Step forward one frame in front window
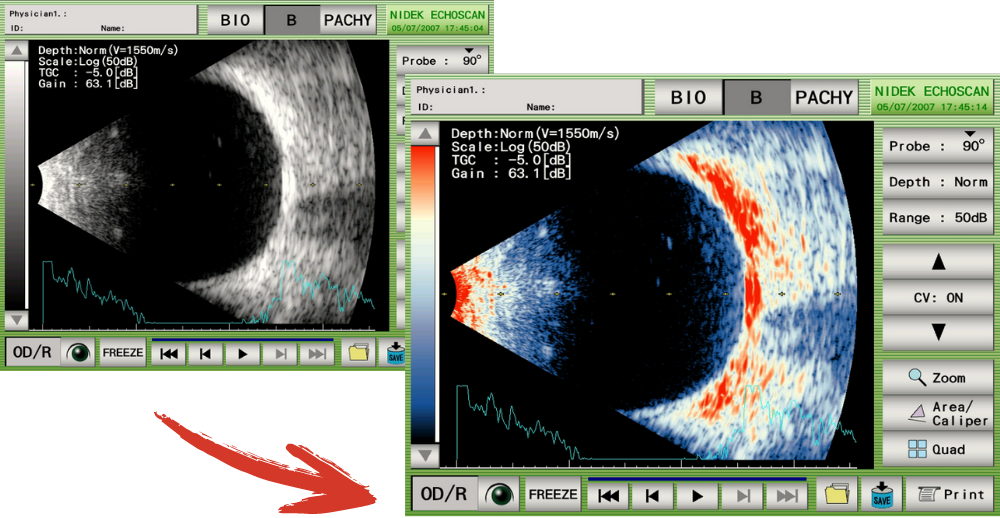The height and width of the screenshot is (518, 1000). (x=743, y=495)
